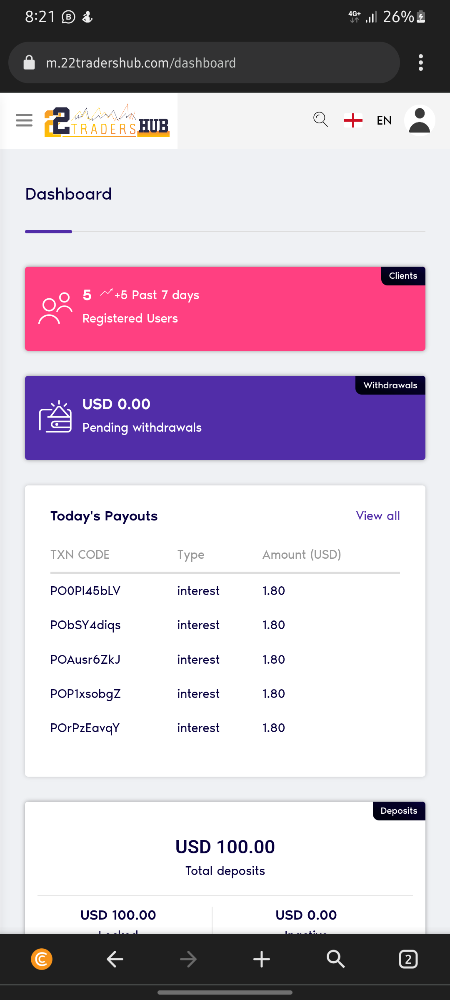The height and width of the screenshot is (1000, 450).
Task: Open the hamburger navigation menu
Action: (x=24, y=121)
